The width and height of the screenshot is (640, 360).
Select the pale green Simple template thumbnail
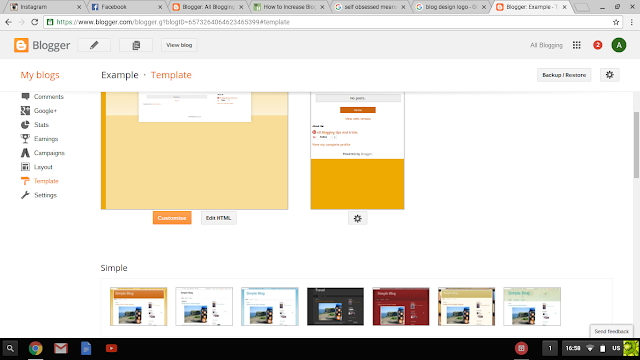532,307
